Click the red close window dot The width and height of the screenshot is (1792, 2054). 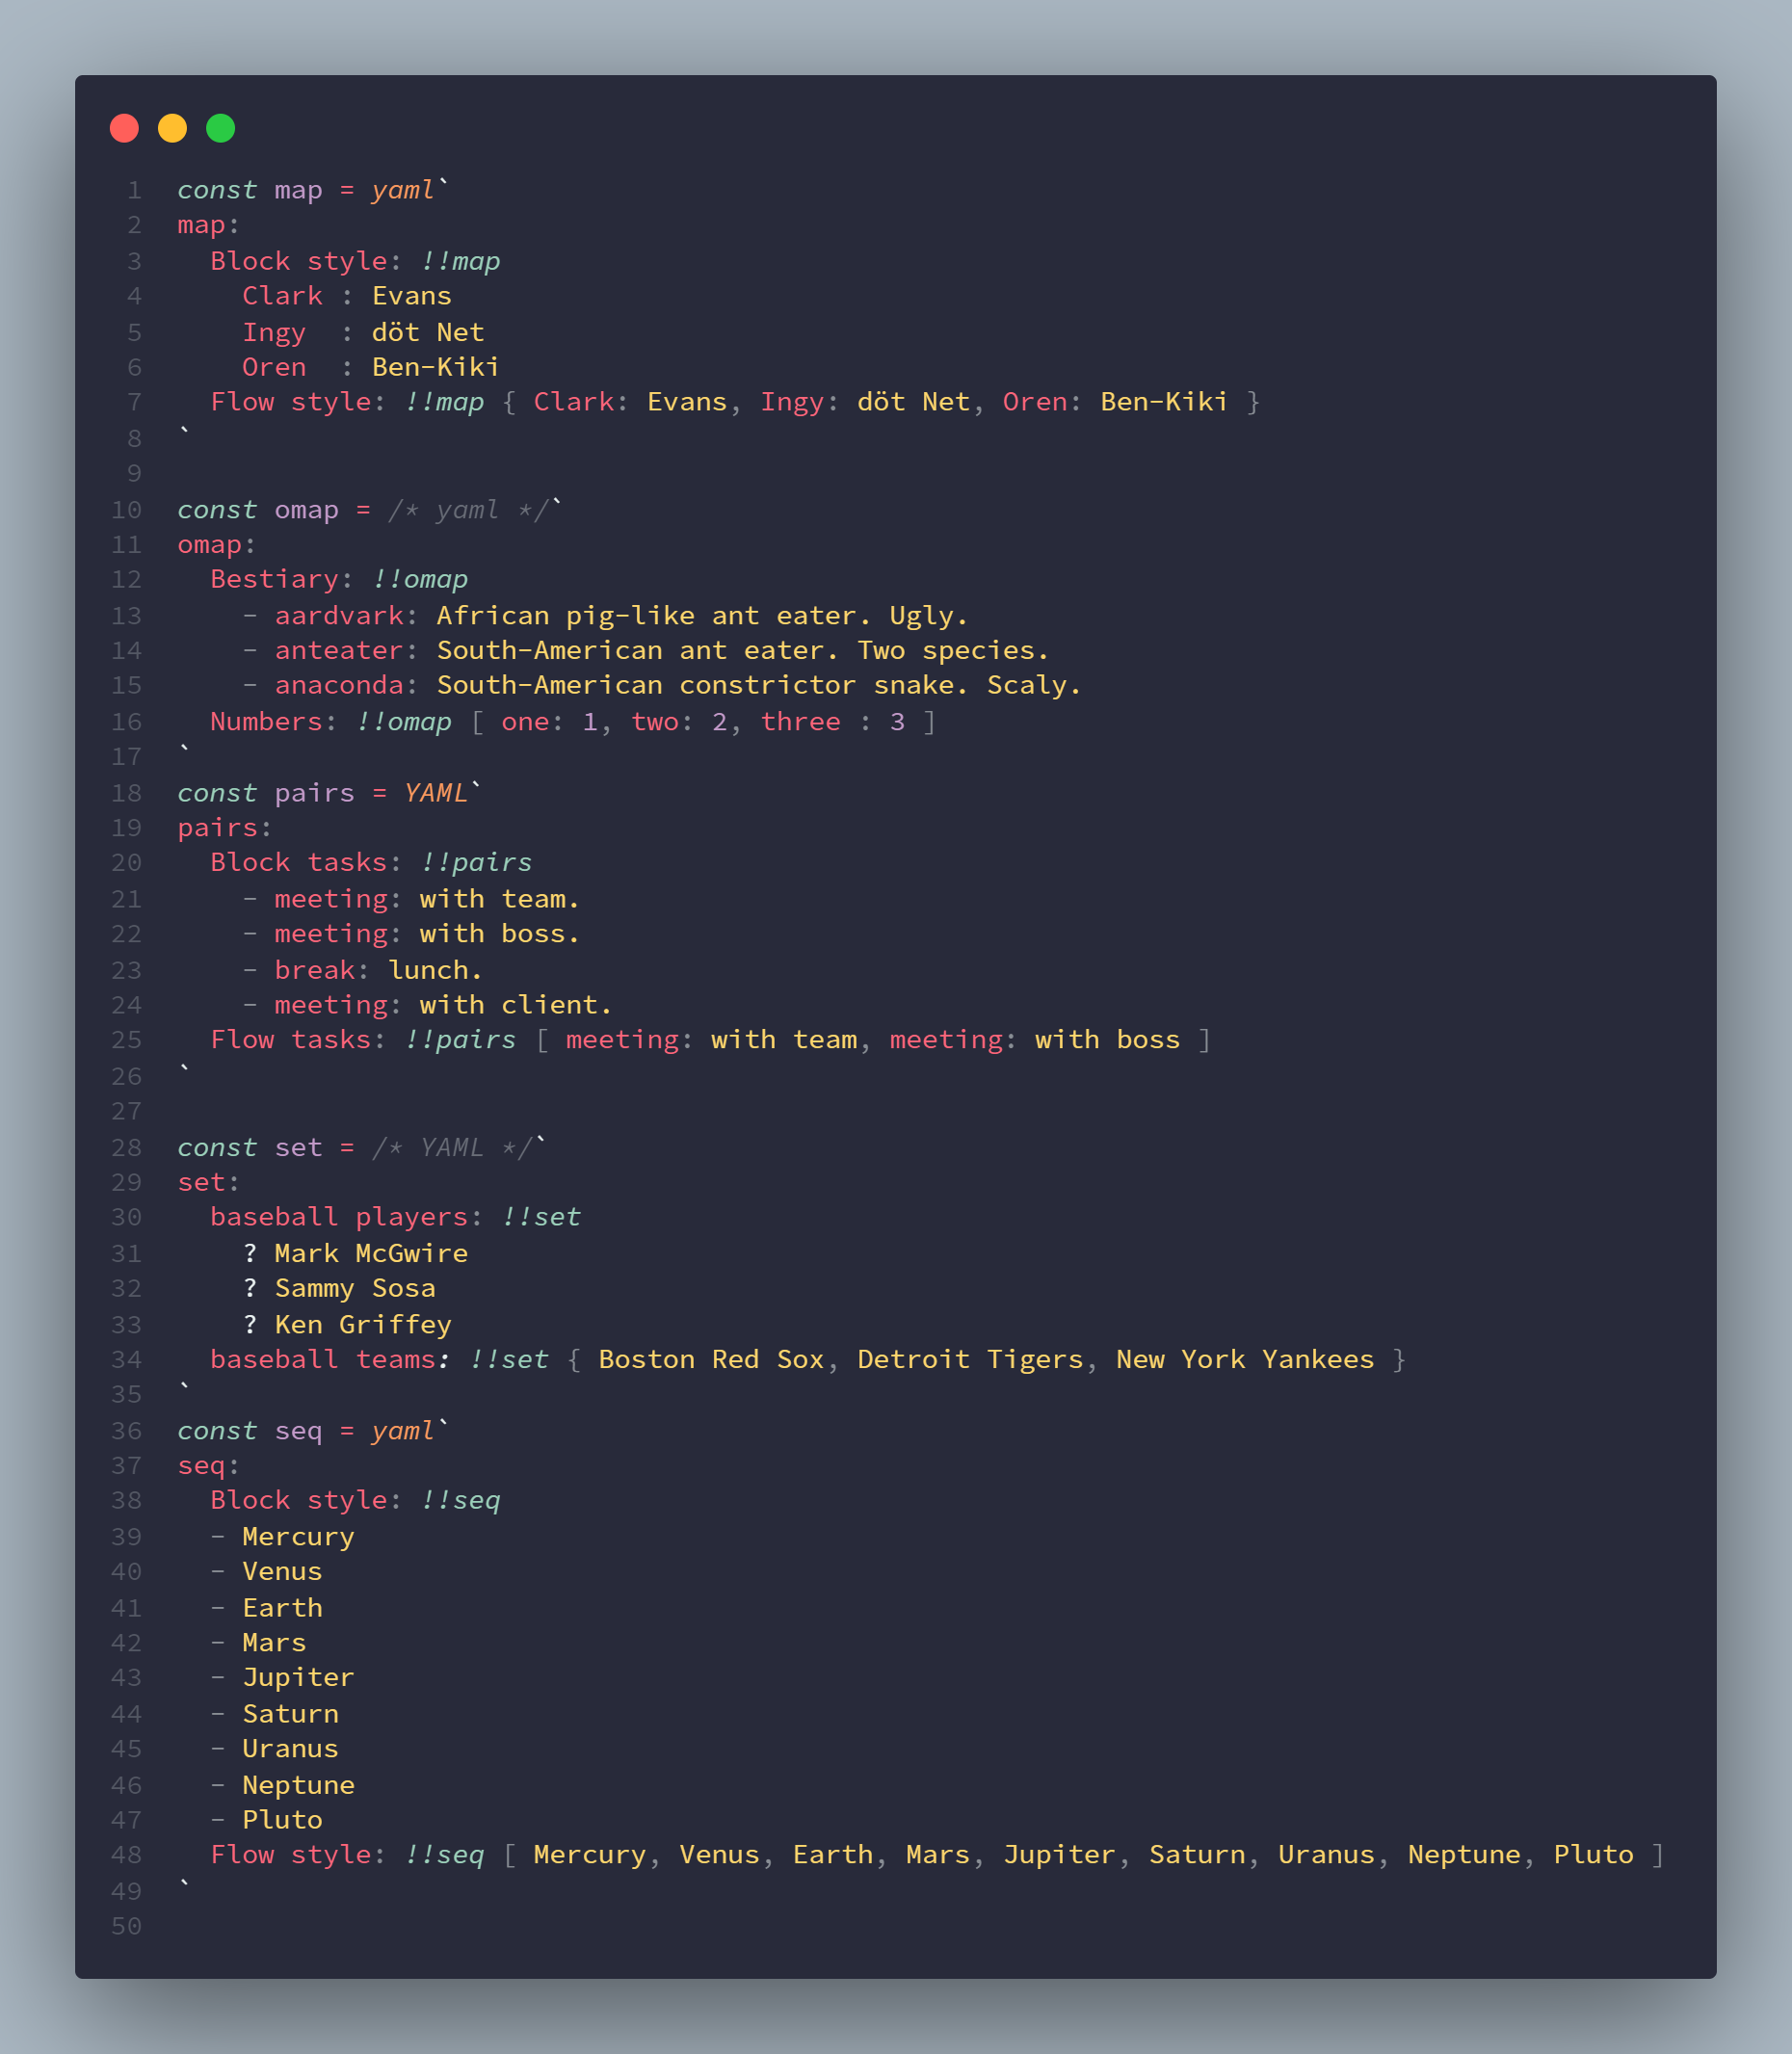124,128
